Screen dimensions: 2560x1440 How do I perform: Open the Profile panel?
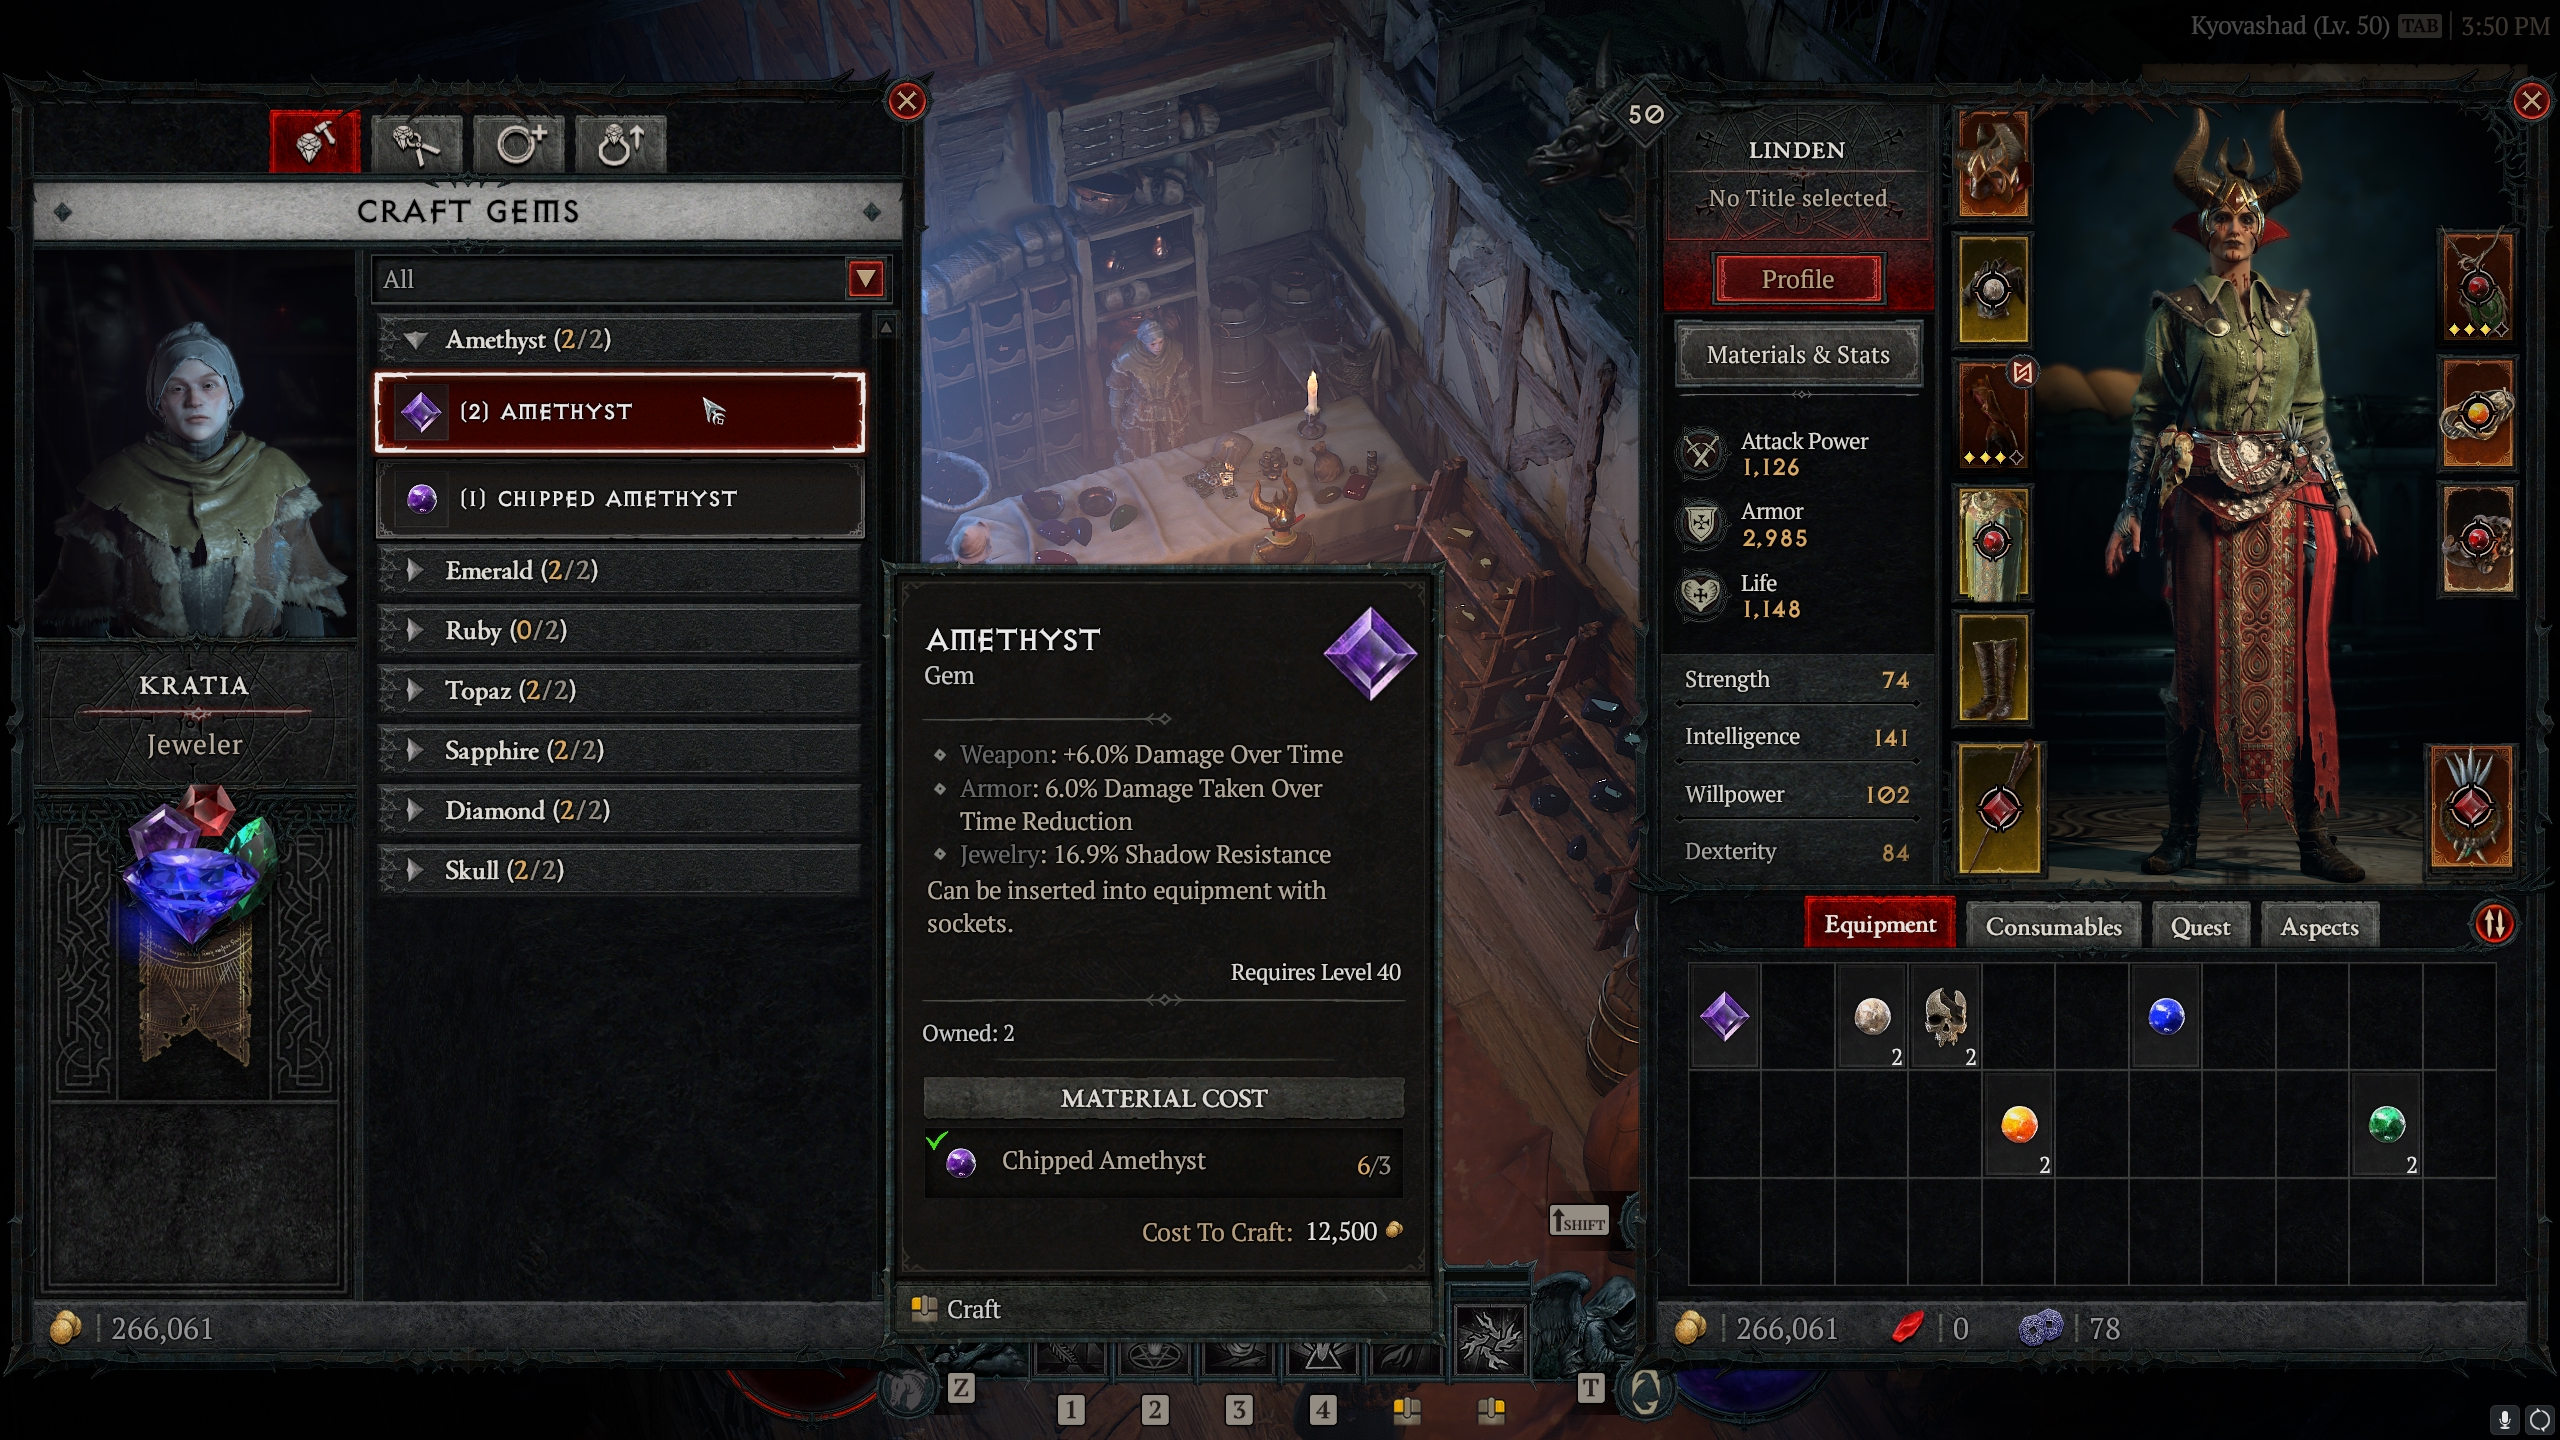point(1795,276)
